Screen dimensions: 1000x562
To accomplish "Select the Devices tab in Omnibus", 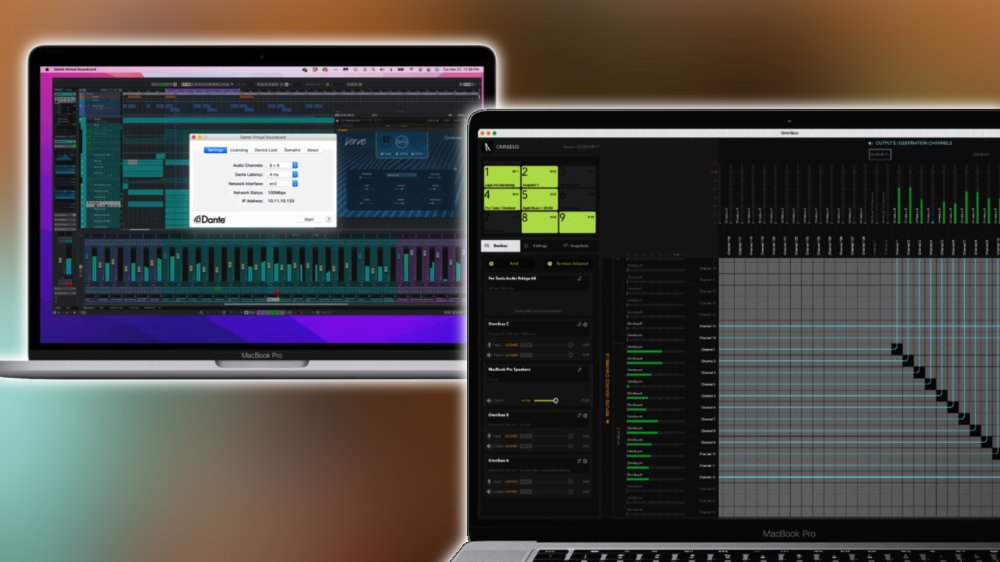I will coord(500,246).
